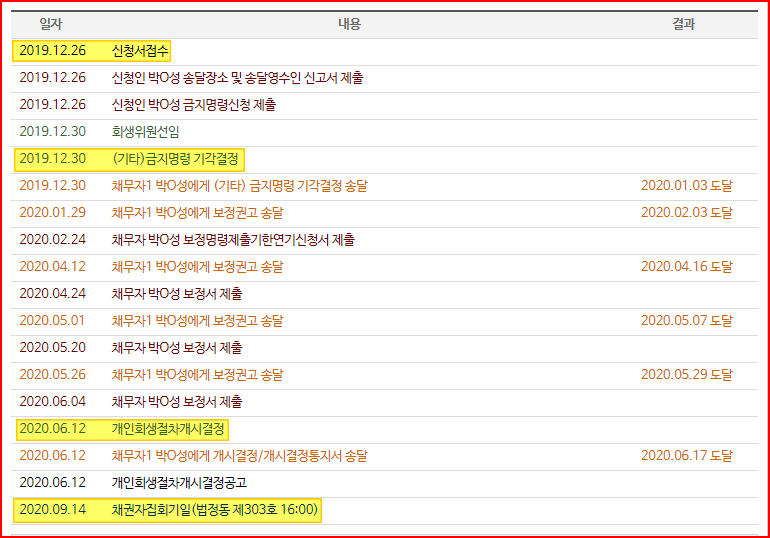Click the date beside 신청서접수
The width and height of the screenshot is (770, 538).
(53, 51)
